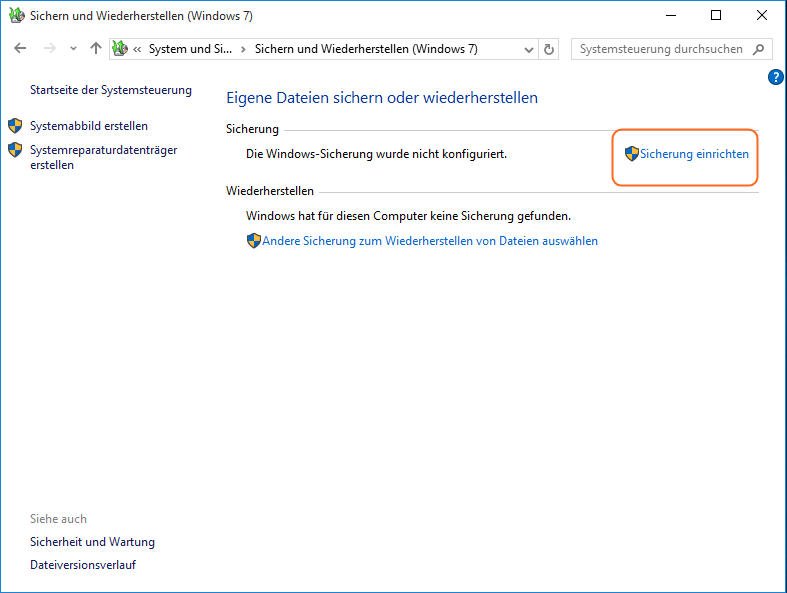This screenshot has height=593, width=787.
Task: Expand the breadcrumb chevron after System und Si...
Action: point(243,50)
